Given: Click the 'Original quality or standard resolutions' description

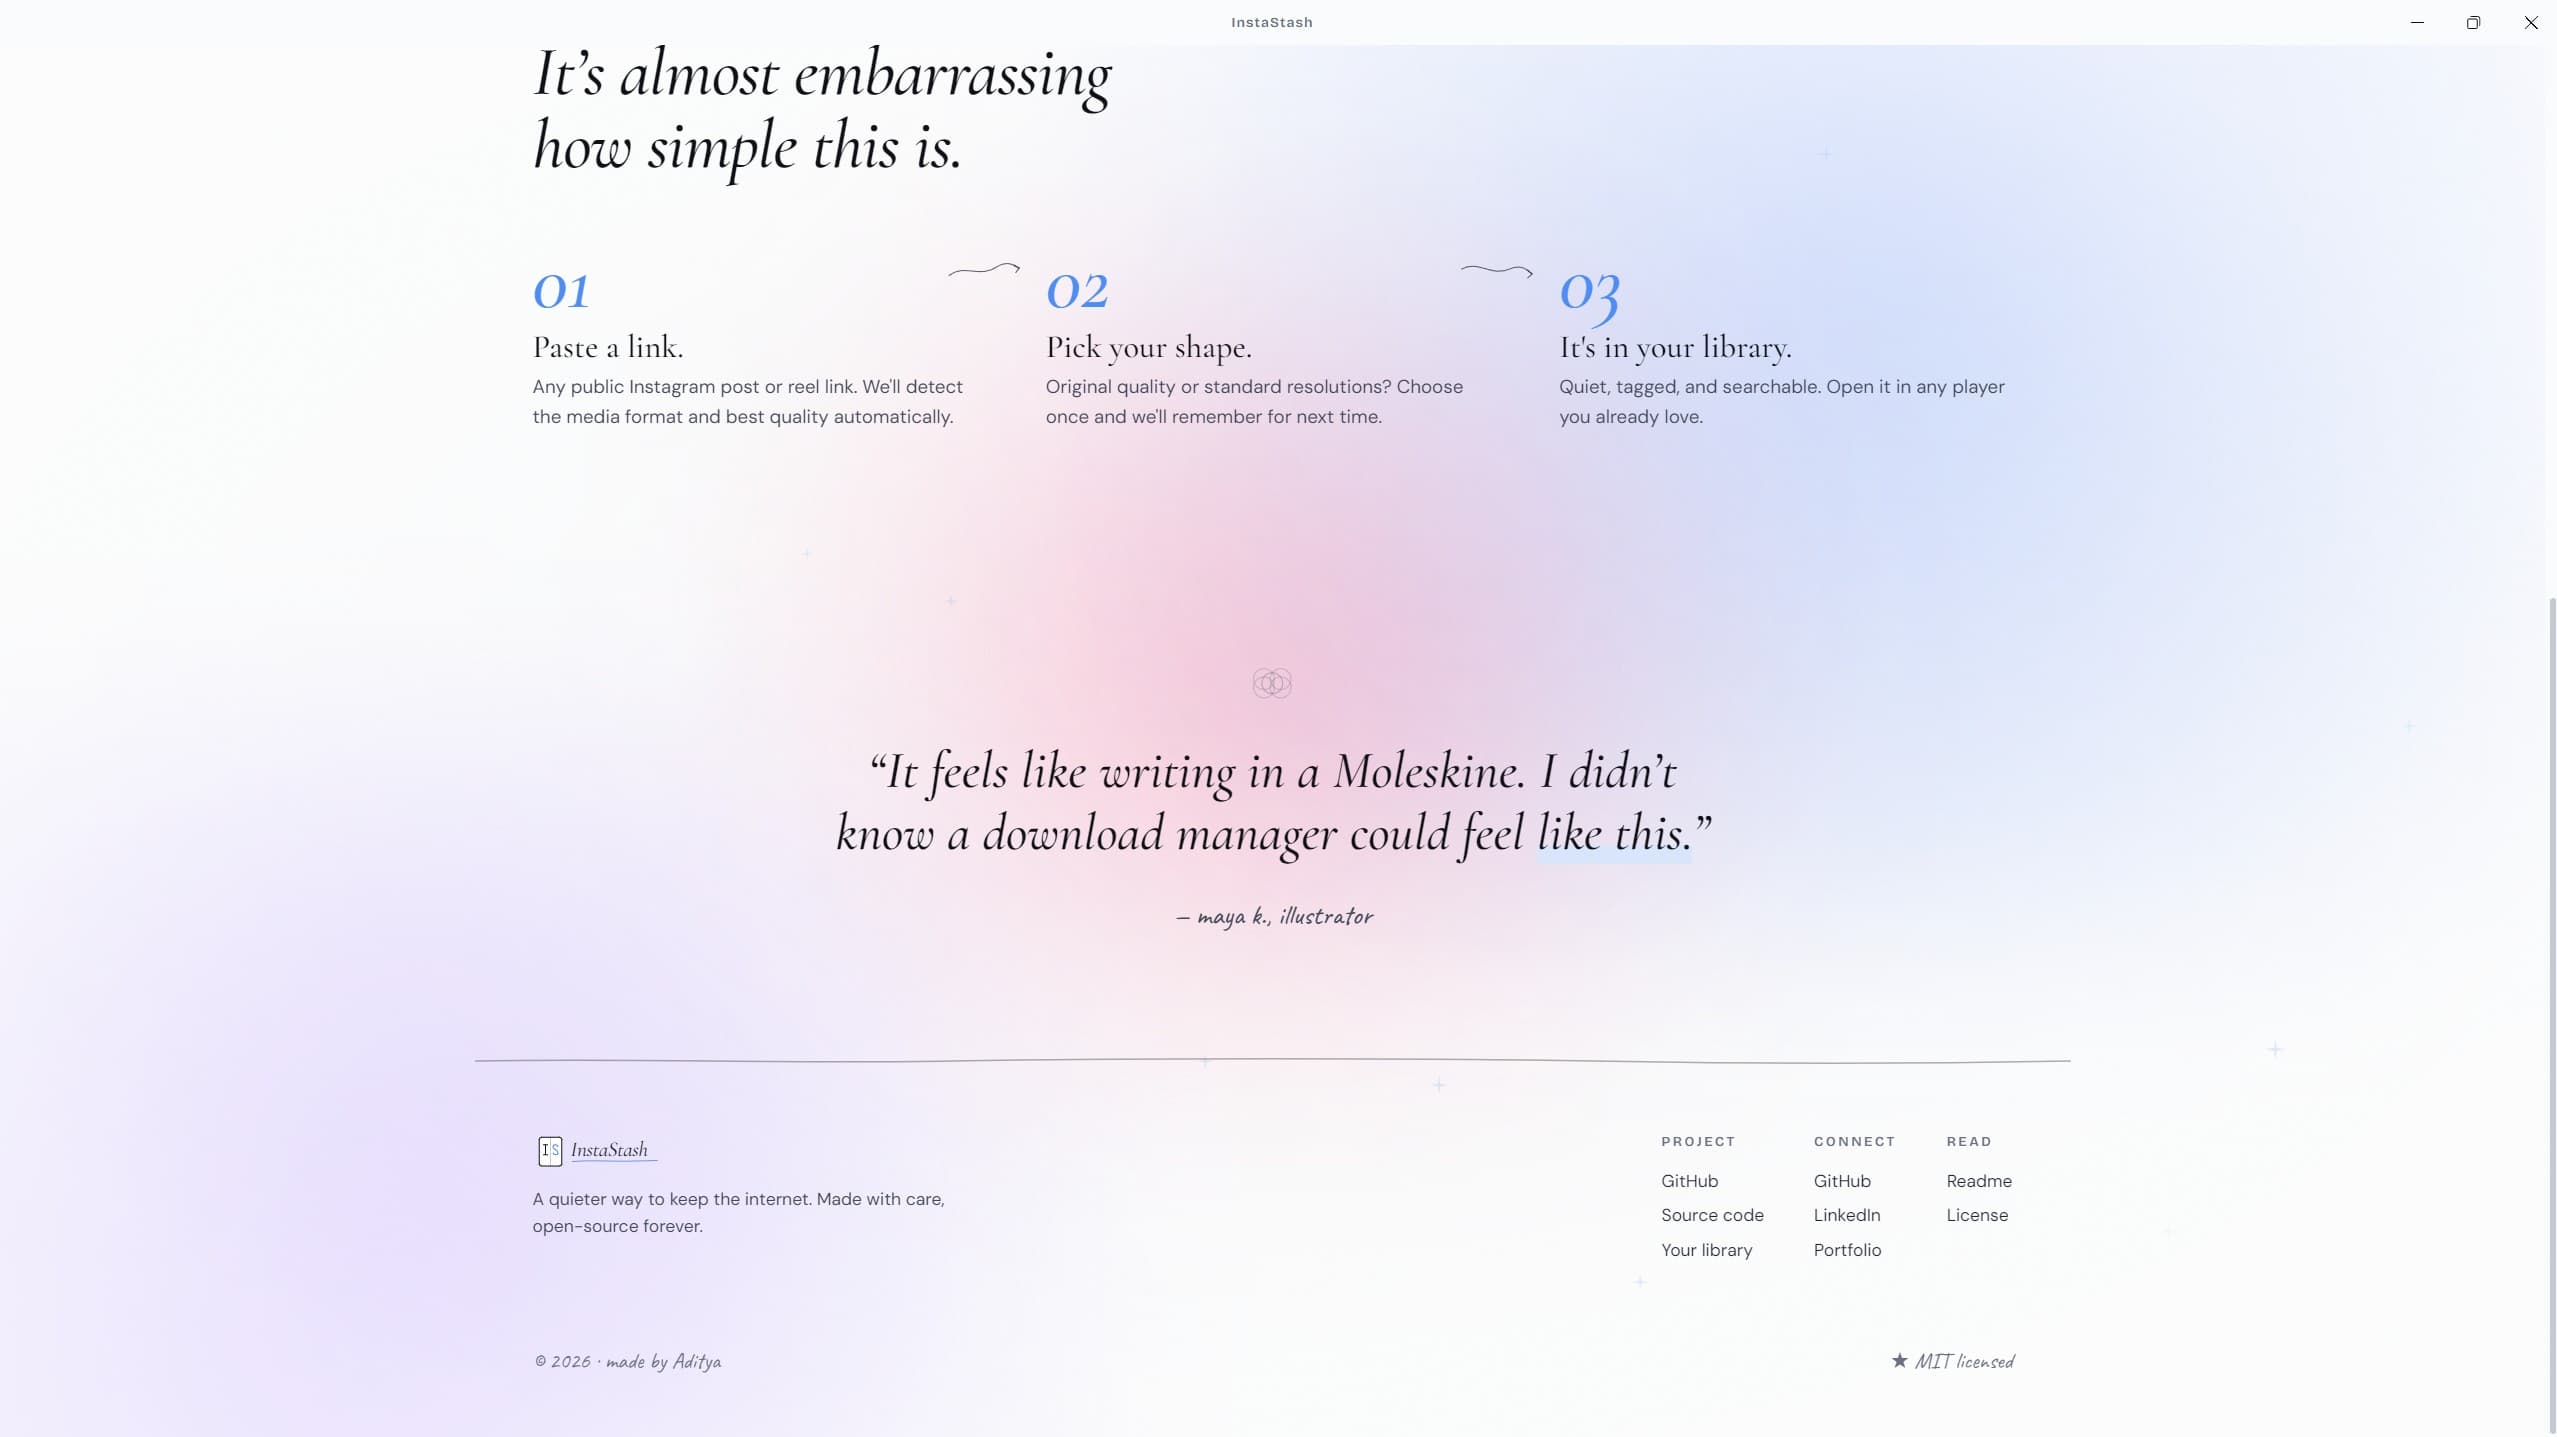Looking at the screenshot, I should (x=1254, y=401).
